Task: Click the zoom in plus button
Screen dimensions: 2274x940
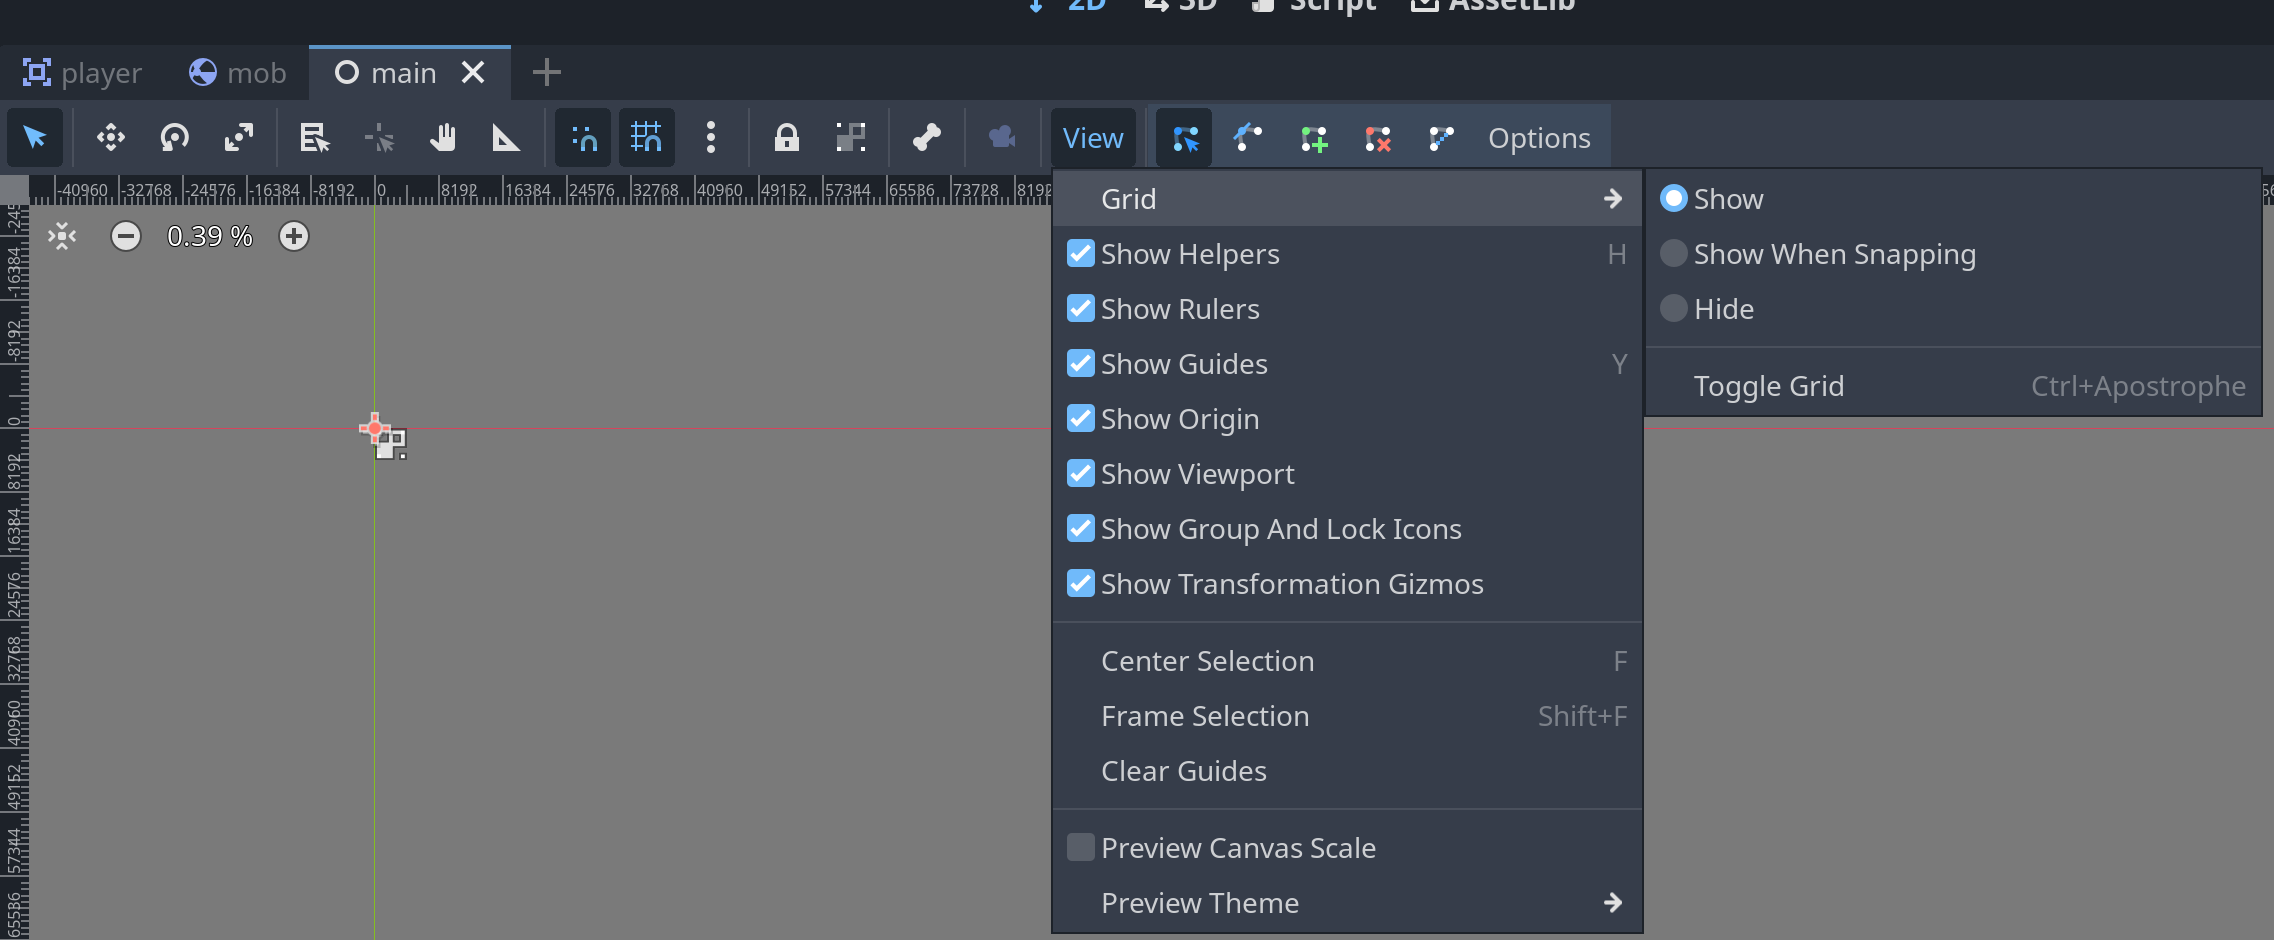Action: (294, 236)
